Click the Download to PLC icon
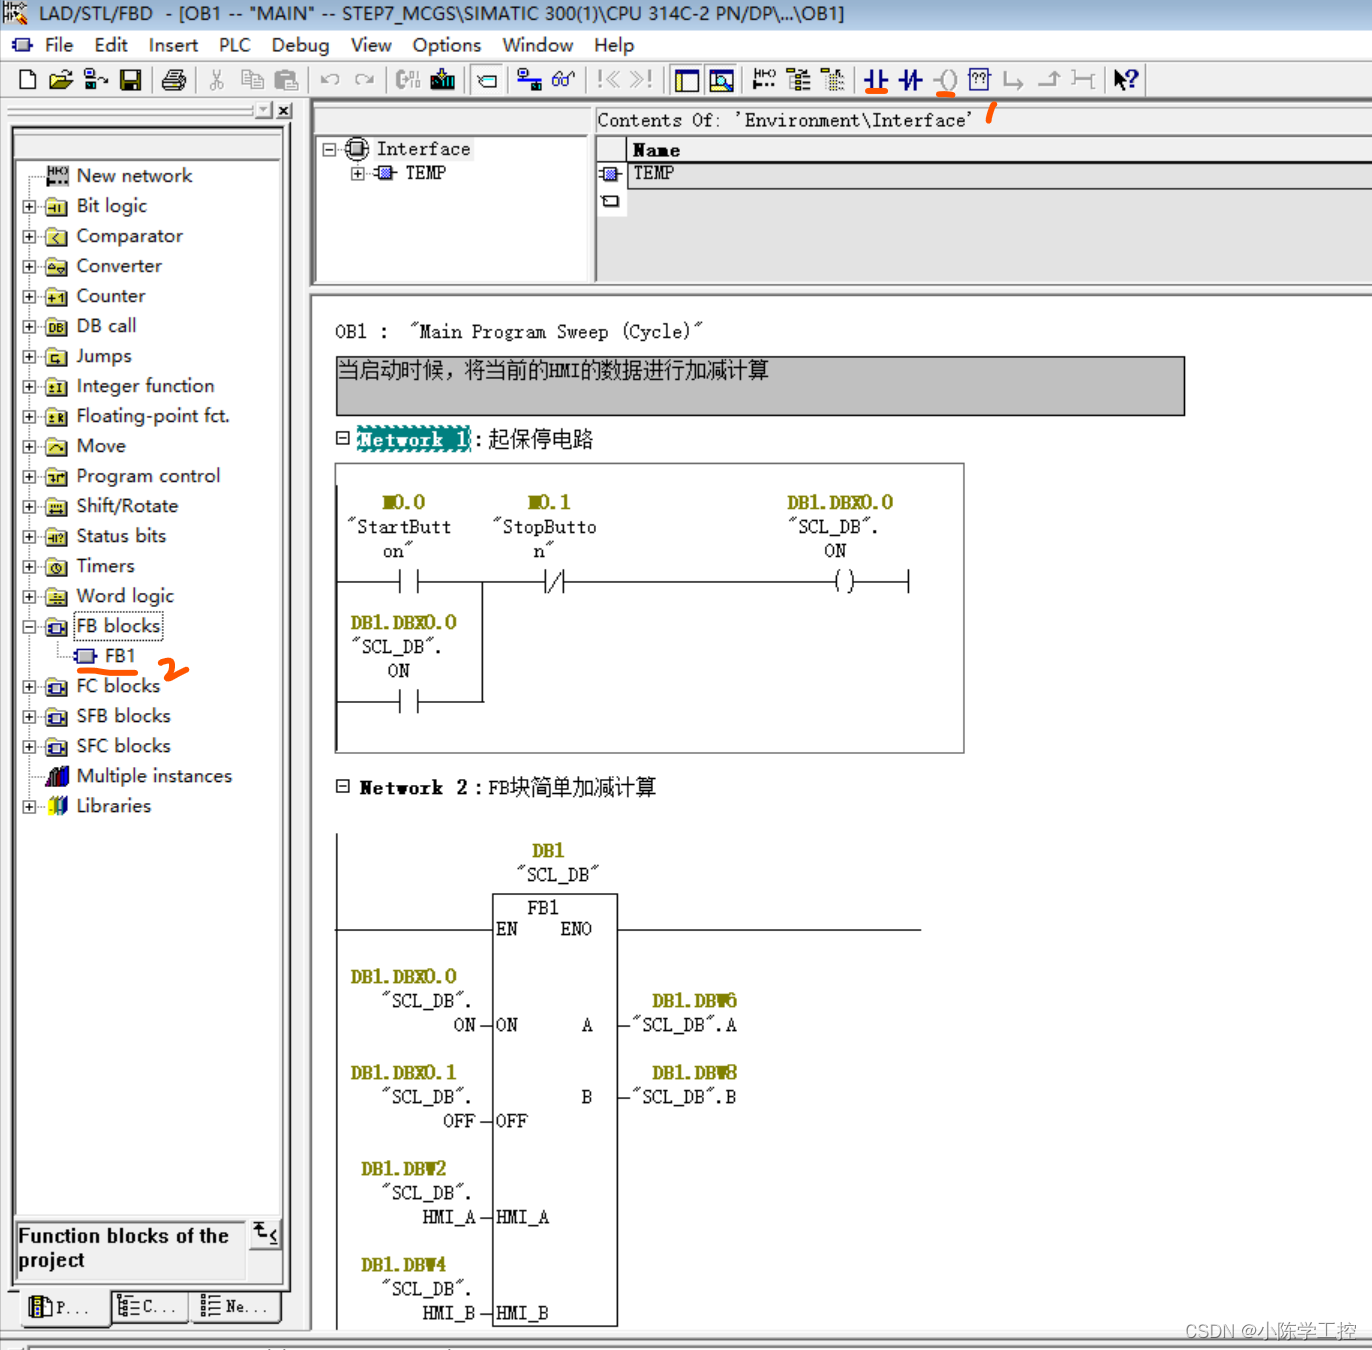Screen dimensions: 1372x1350 tap(443, 80)
